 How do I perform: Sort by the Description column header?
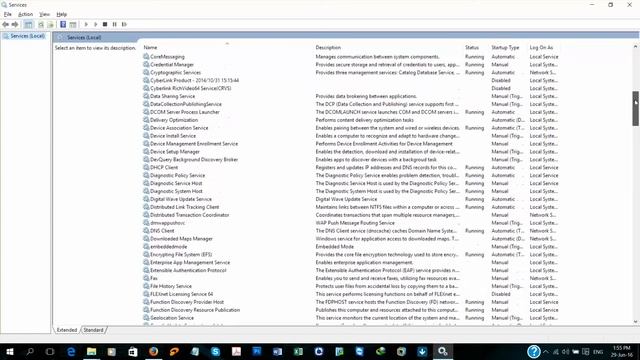point(328,47)
